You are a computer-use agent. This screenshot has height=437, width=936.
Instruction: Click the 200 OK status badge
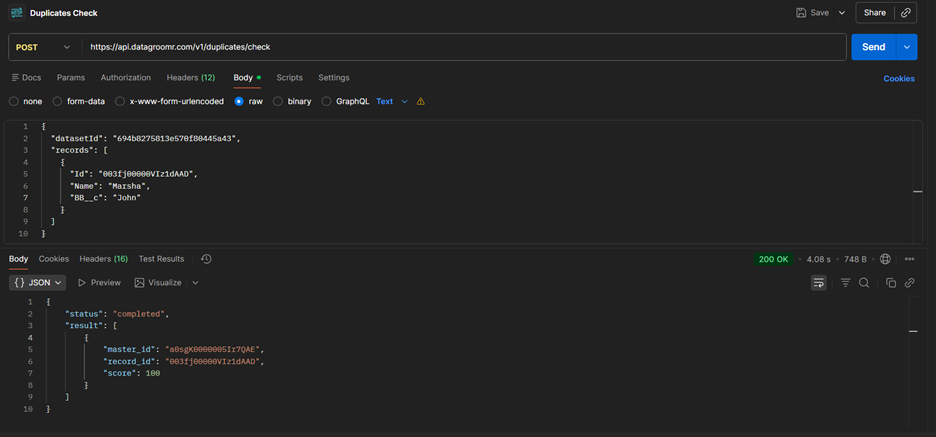(774, 259)
